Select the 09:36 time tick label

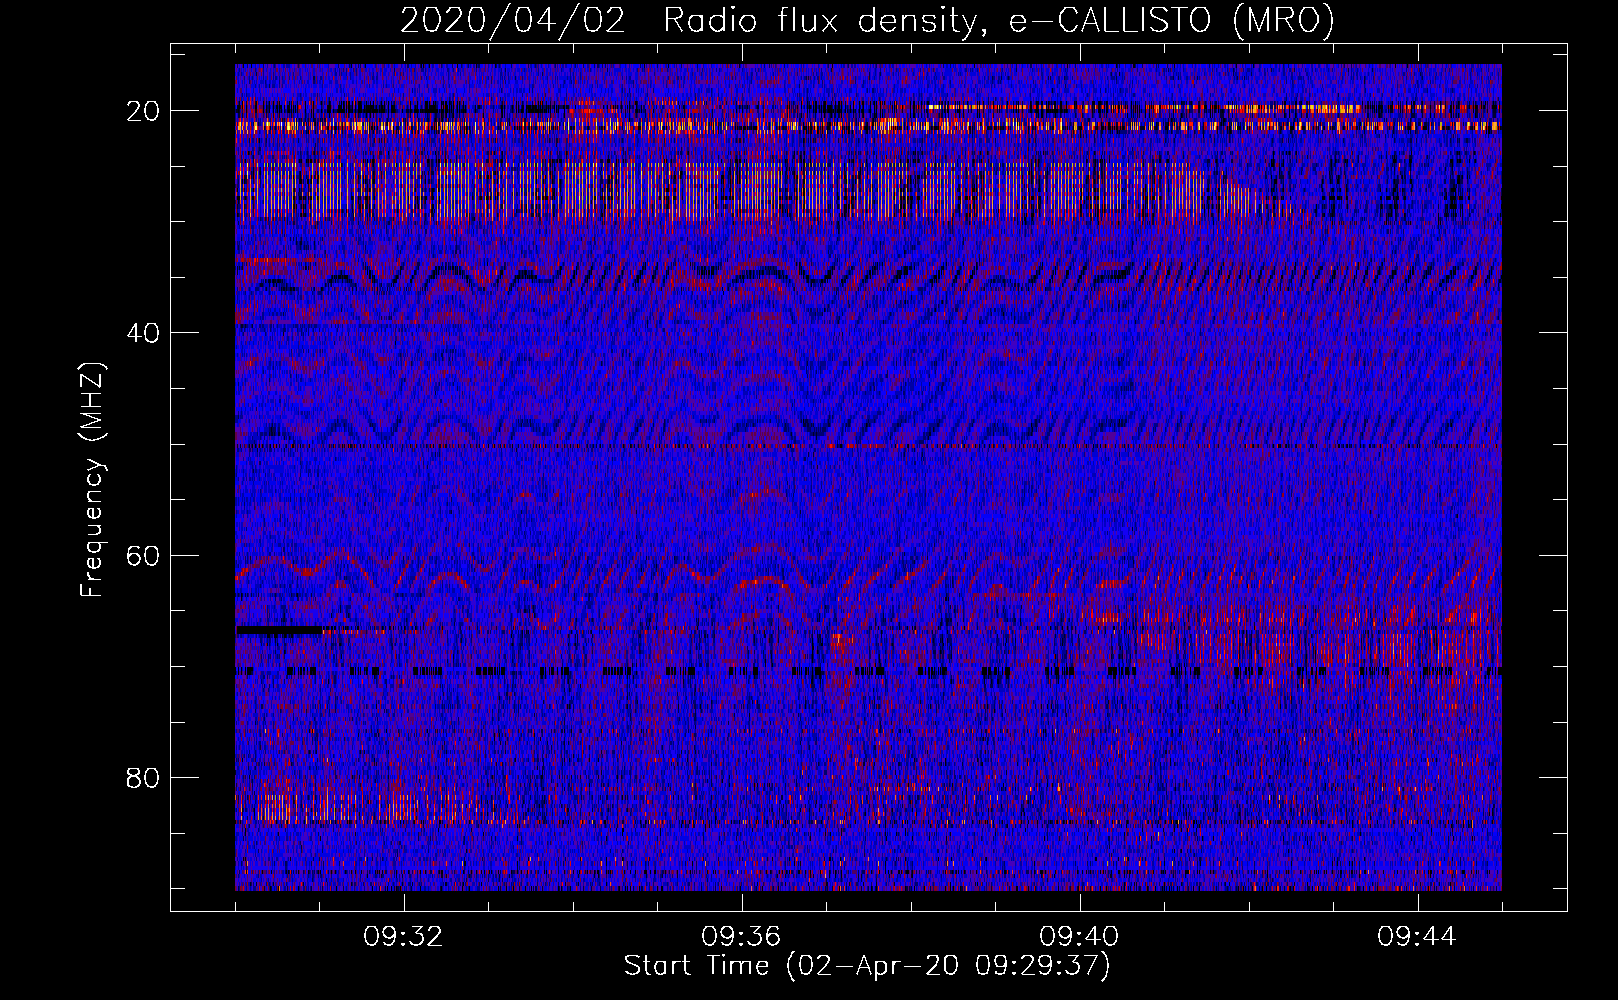pyautogui.click(x=741, y=937)
